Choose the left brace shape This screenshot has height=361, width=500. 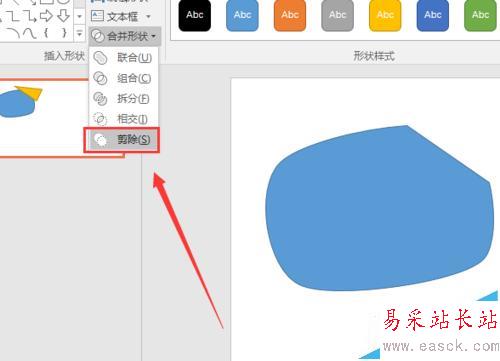pos(46,33)
